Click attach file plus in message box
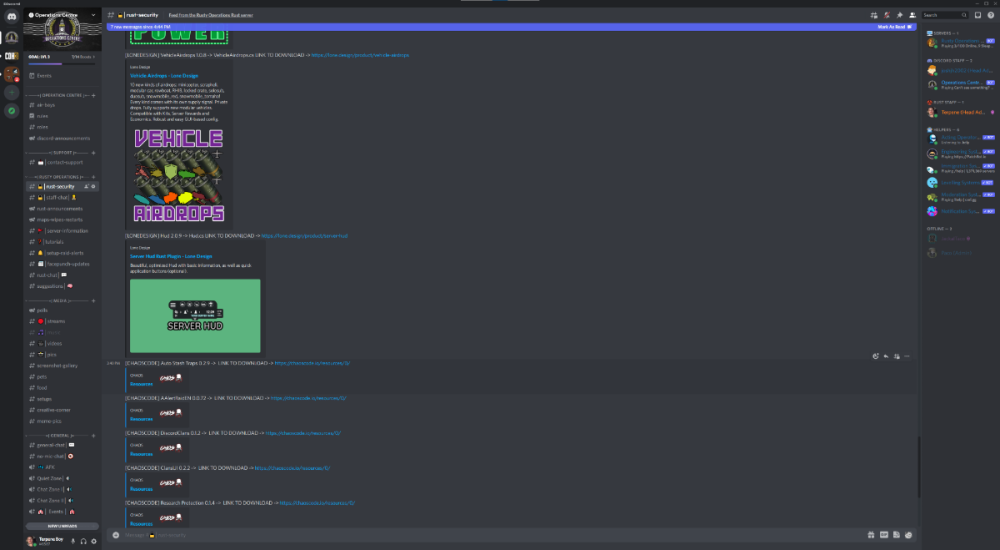The height and width of the screenshot is (550, 1000). [115, 535]
